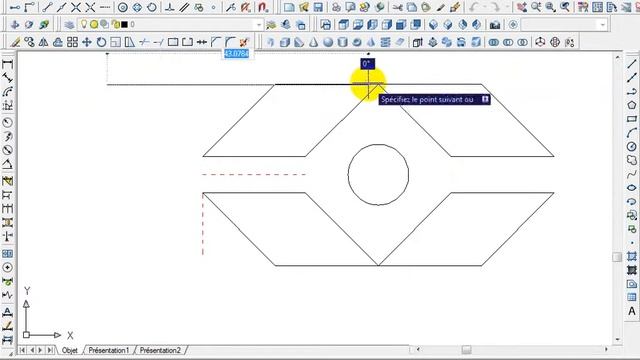
Task: Select the Scale tool
Action: [116, 42]
